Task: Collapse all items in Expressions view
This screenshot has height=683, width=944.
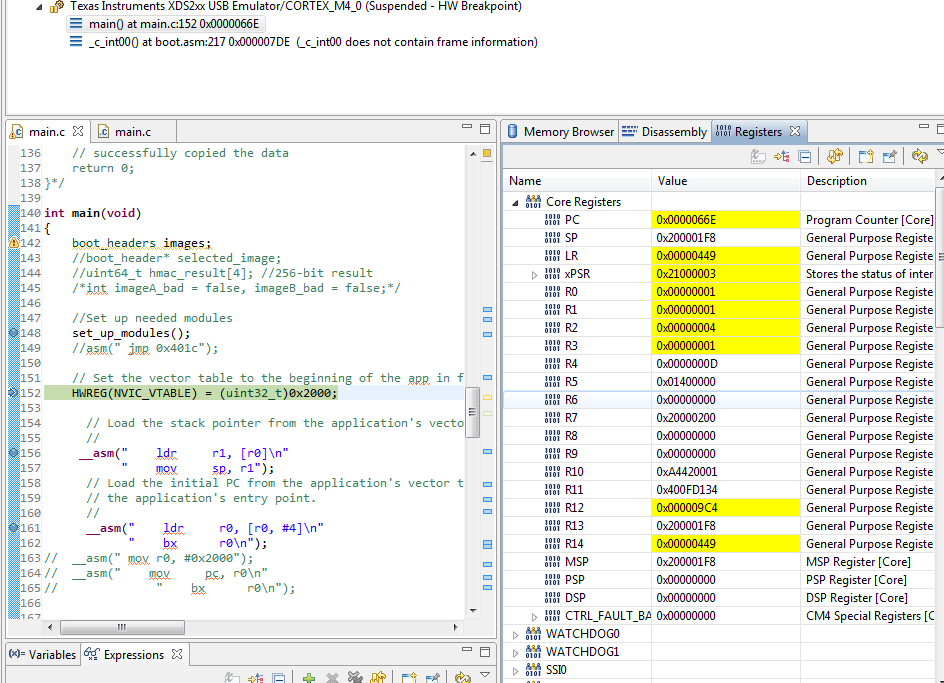Action: pyautogui.click(x=278, y=676)
